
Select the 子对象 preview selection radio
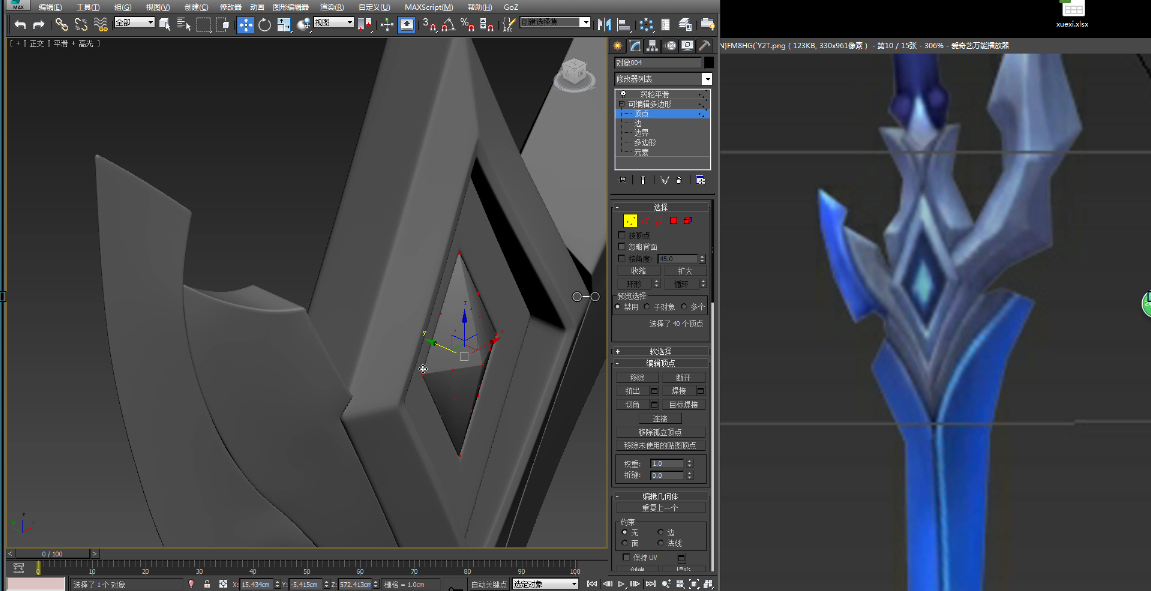click(647, 307)
